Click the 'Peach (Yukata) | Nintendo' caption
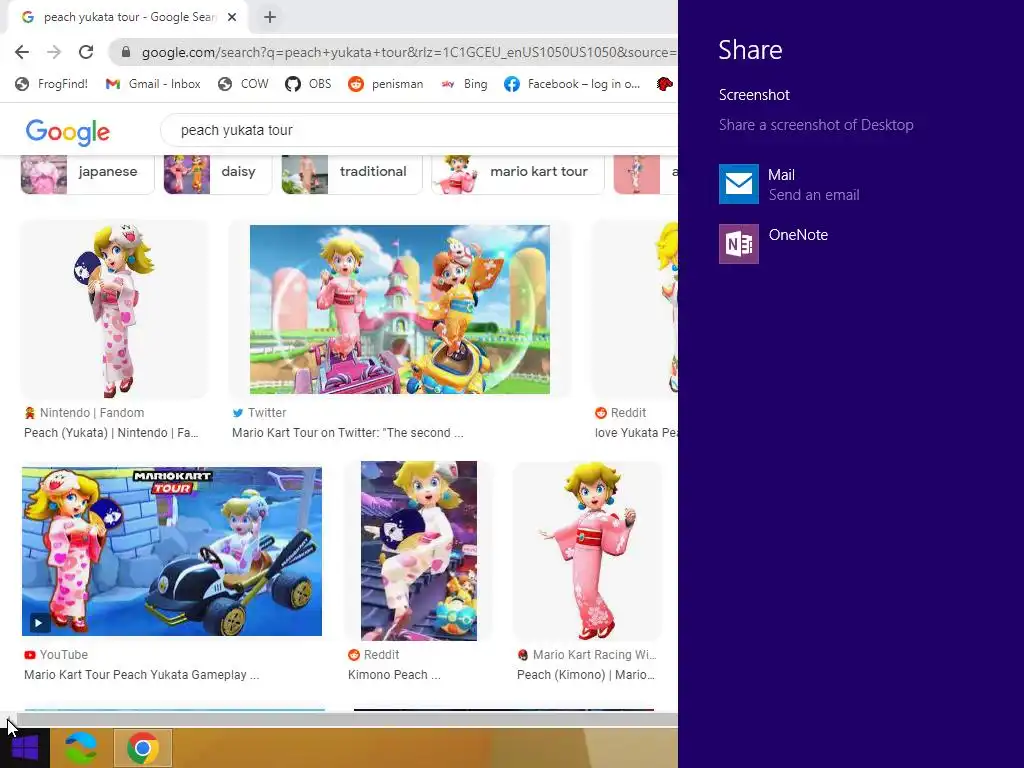 pyautogui.click(x=111, y=433)
